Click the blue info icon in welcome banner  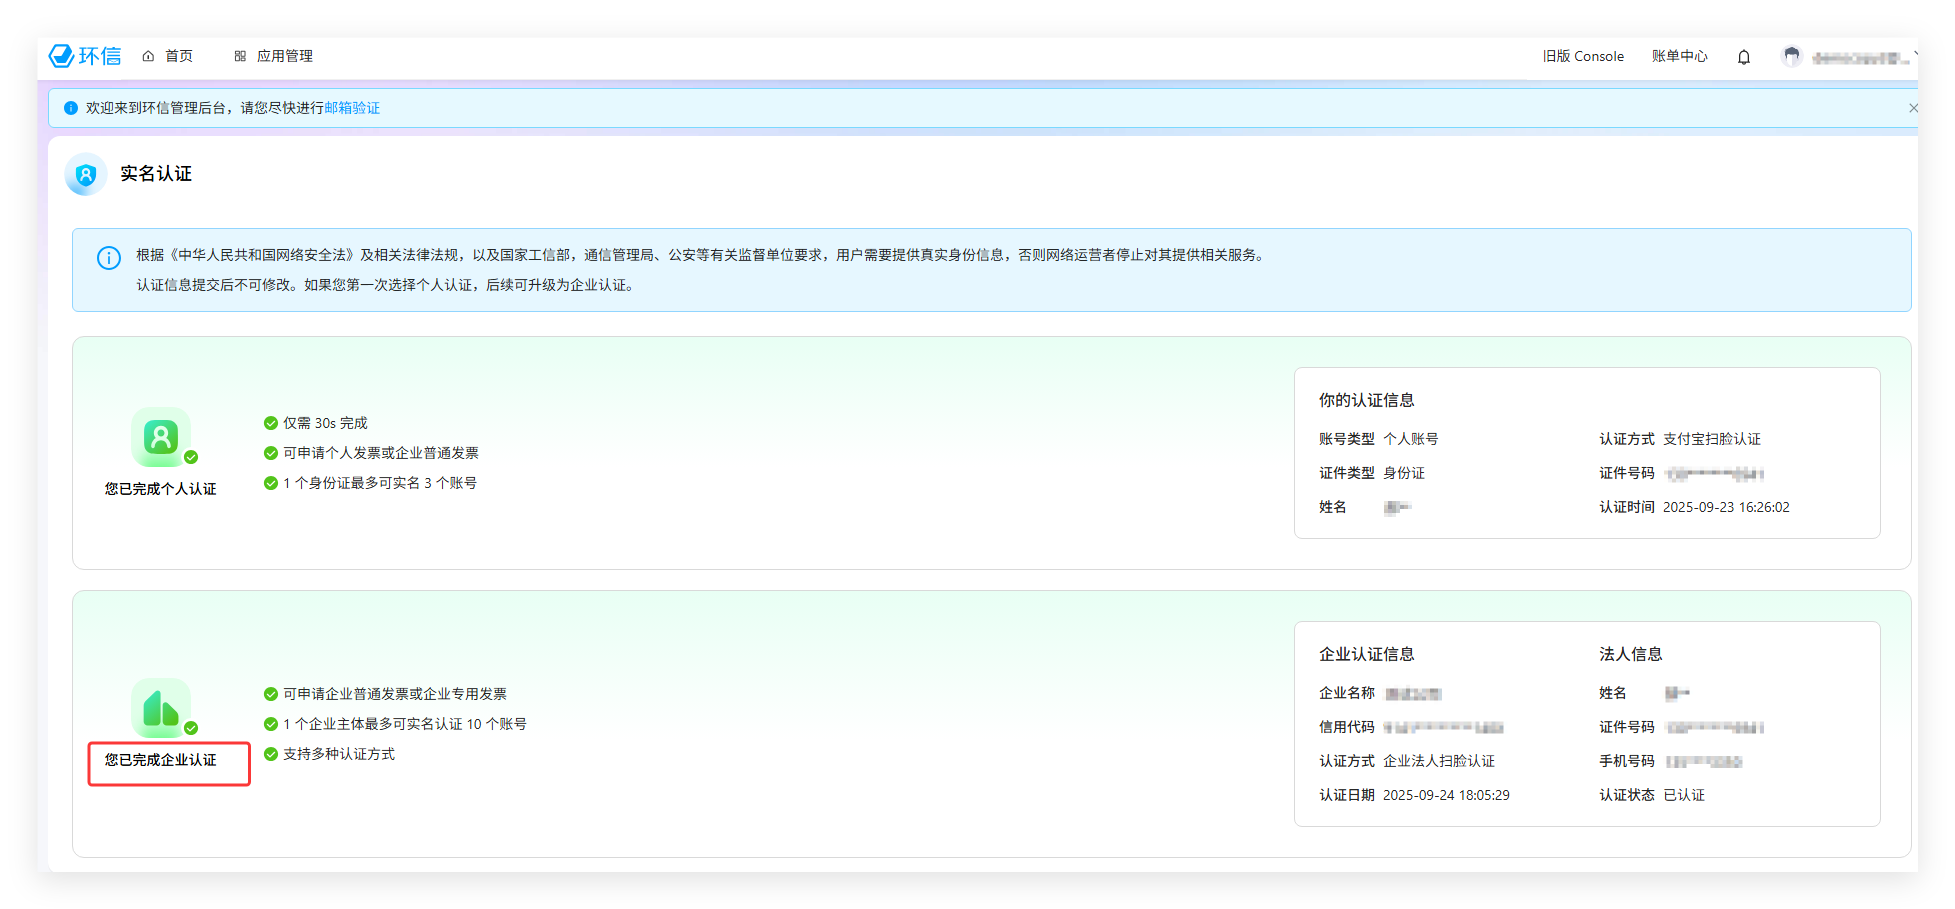click(x=71, y=108)
